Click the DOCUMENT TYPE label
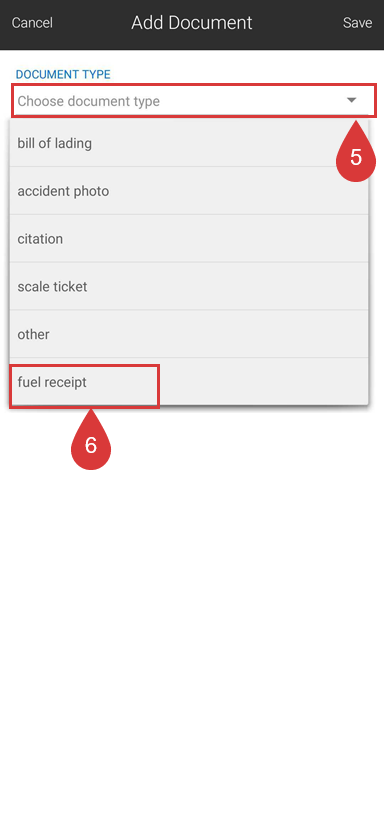Viewport: 385px width, 818px height. coord(63,75)
